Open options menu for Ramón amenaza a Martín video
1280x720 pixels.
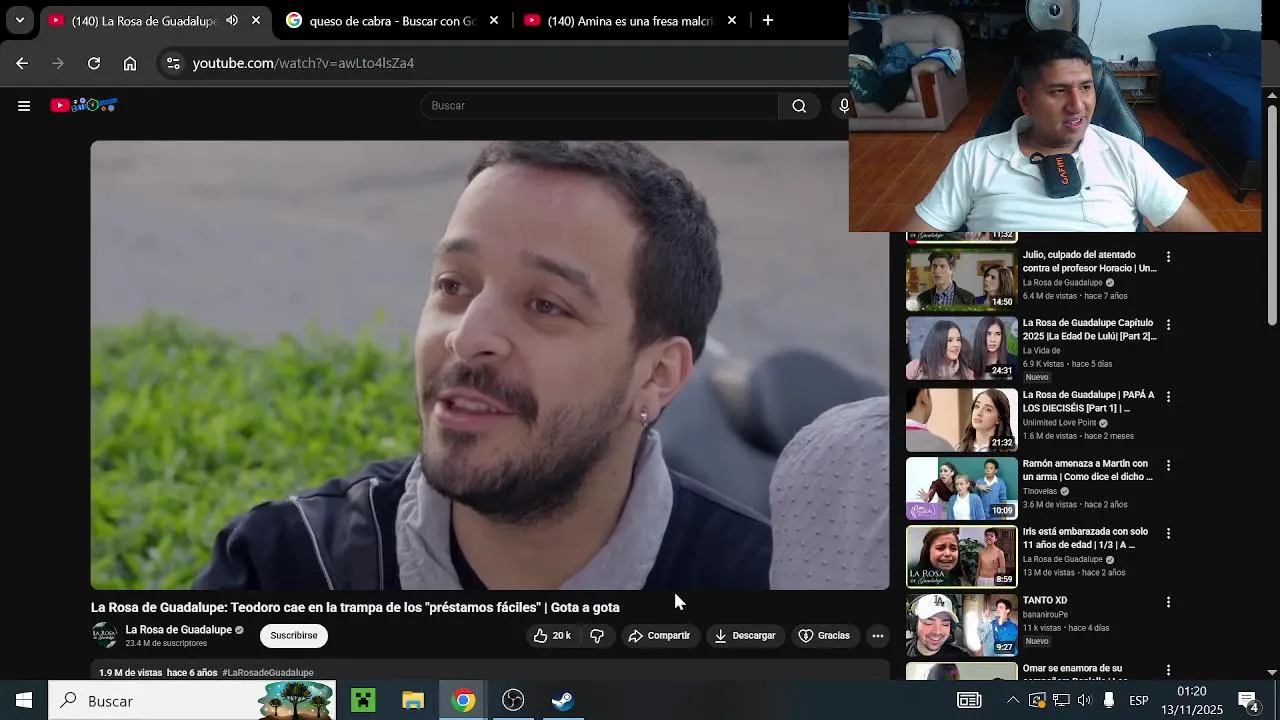click(x=1168, y=465)
